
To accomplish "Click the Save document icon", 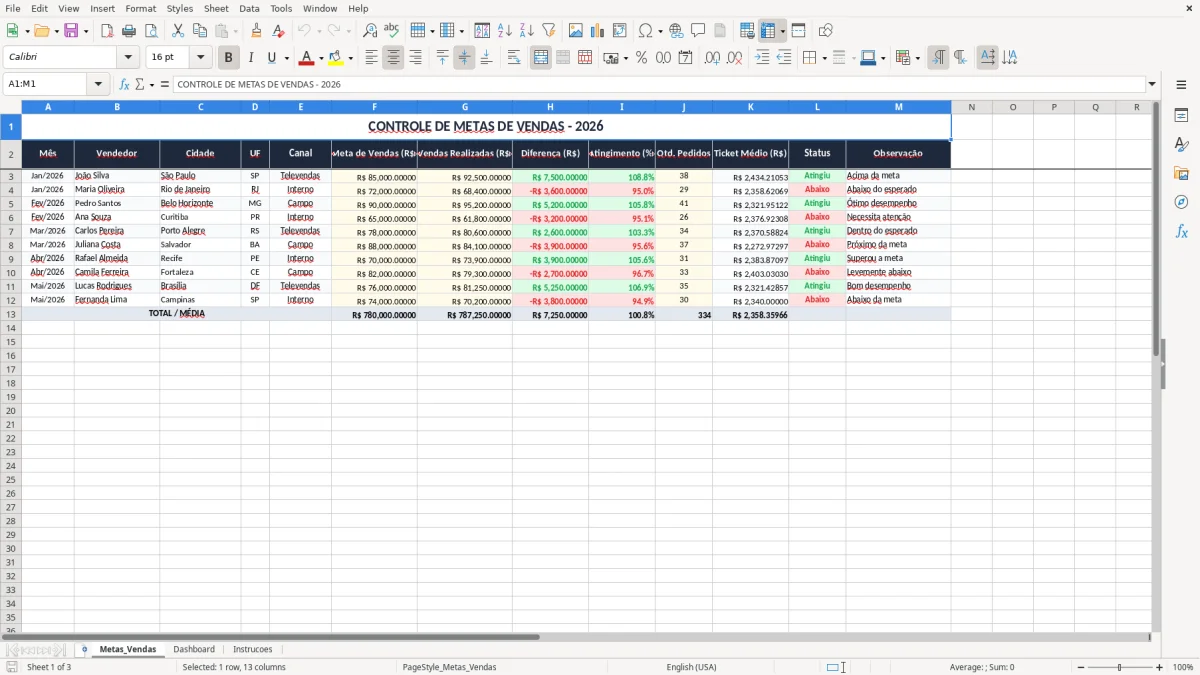I will click(71, 31).
